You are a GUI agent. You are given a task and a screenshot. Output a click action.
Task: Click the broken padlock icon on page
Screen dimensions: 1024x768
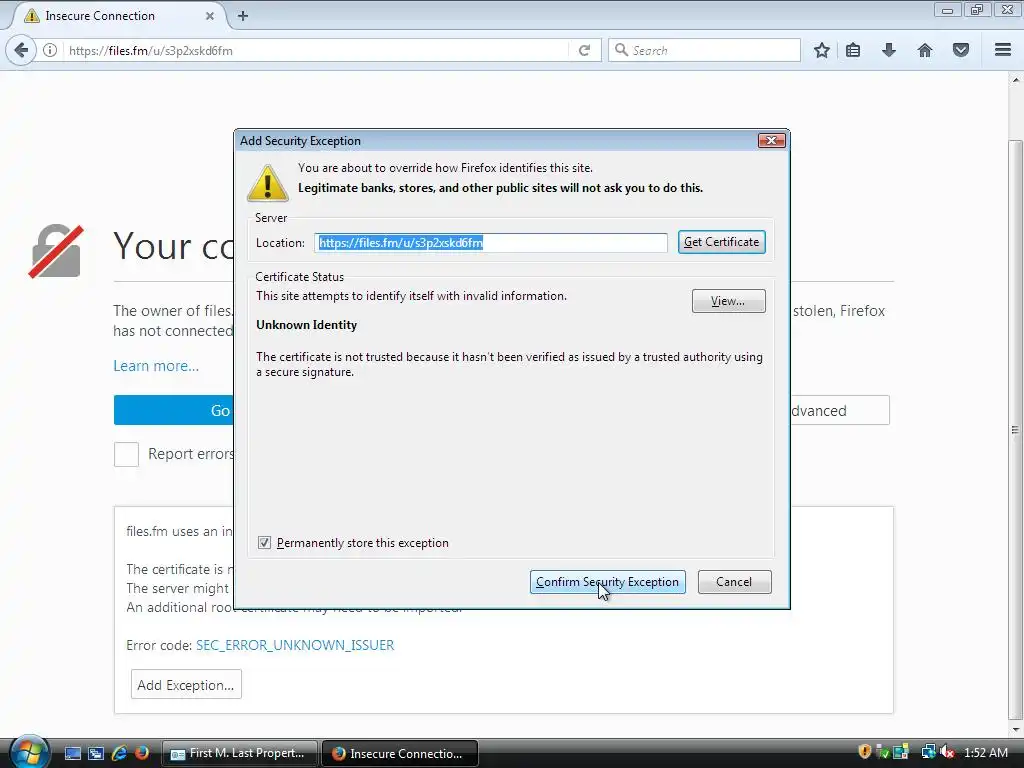click(56, 251)
